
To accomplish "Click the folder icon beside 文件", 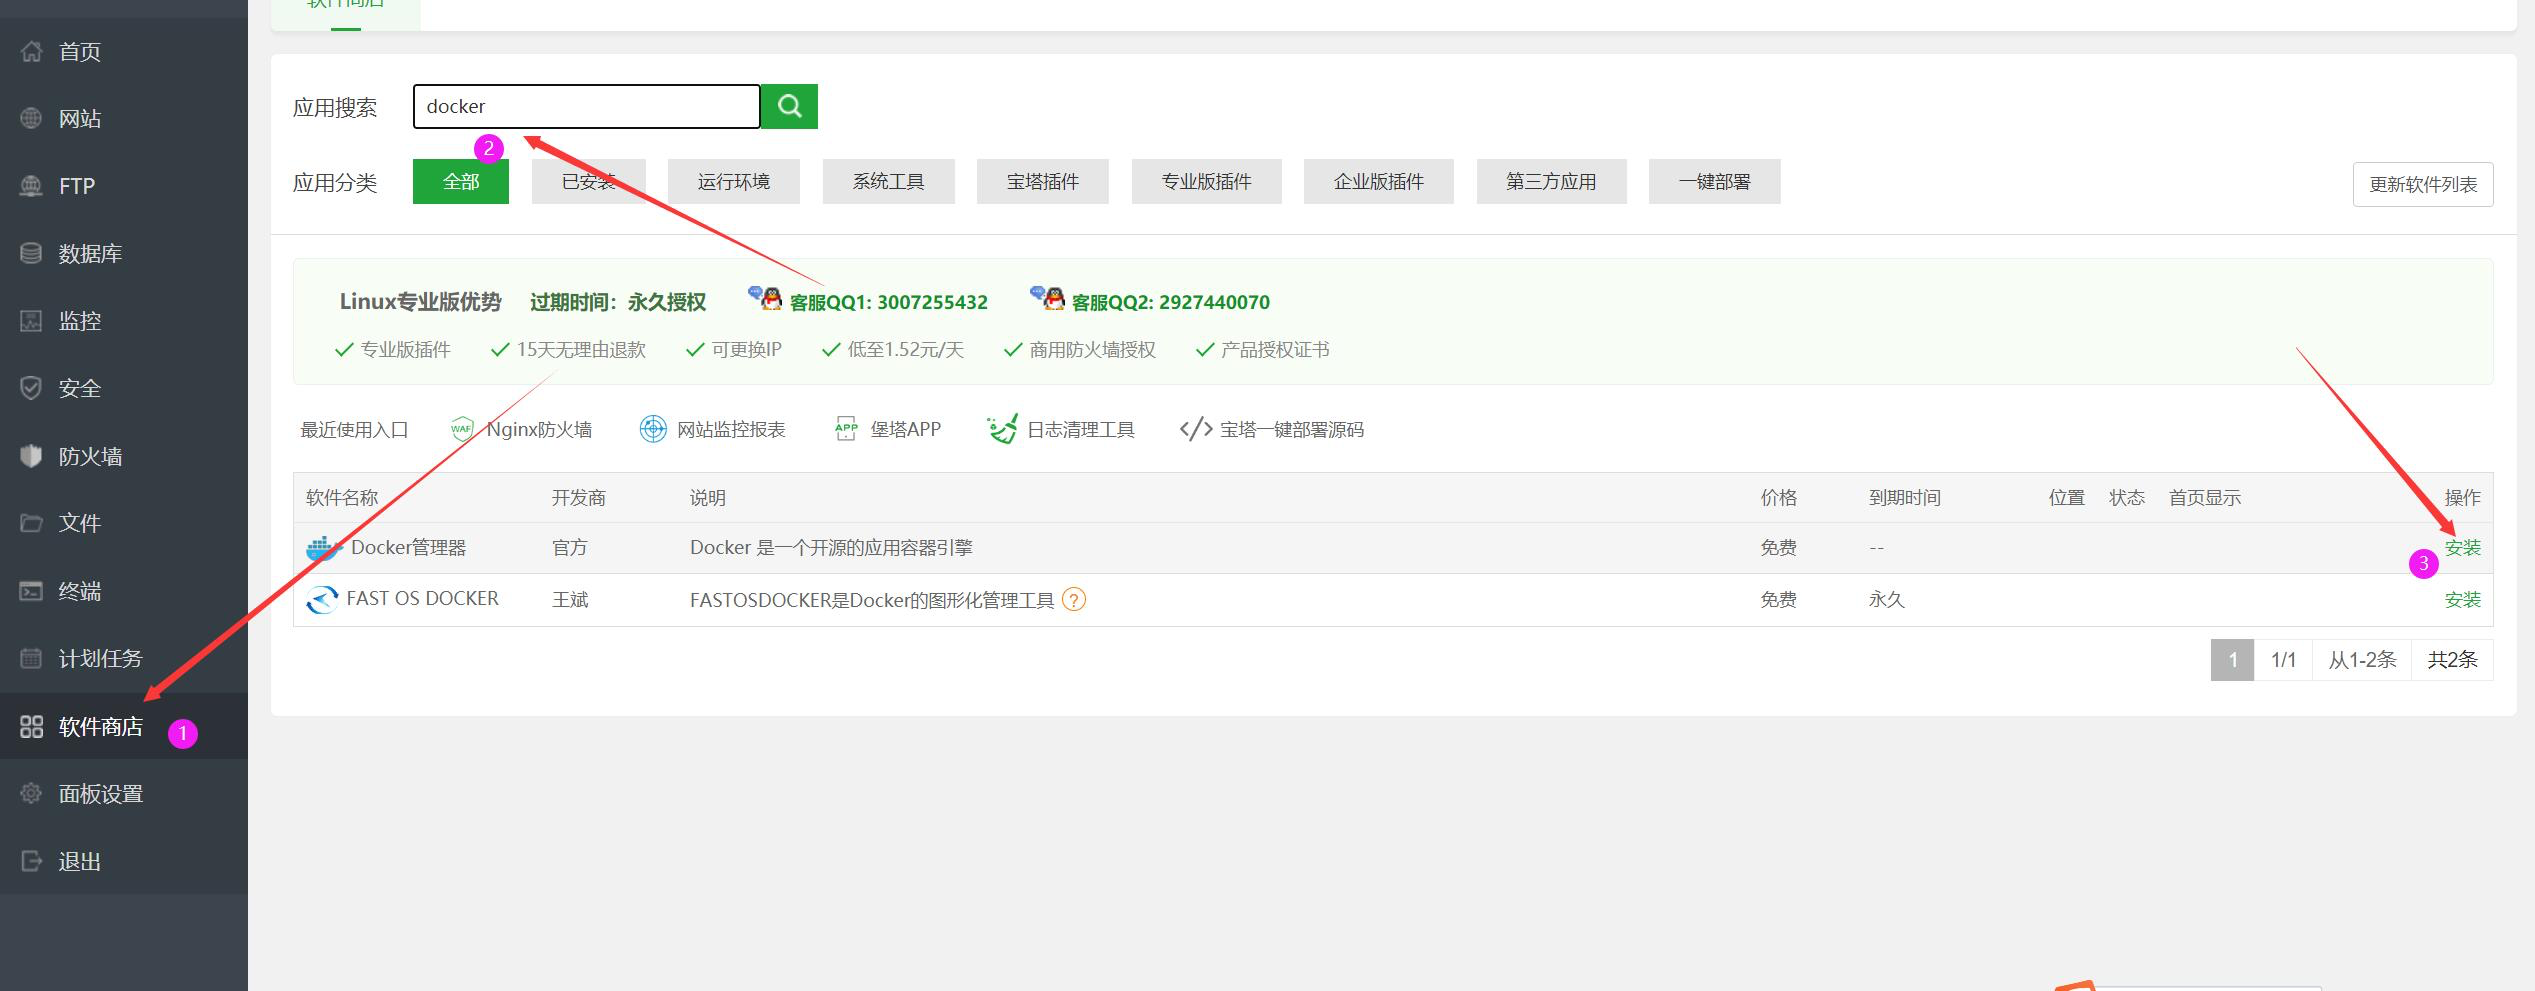I will [31, 523].
